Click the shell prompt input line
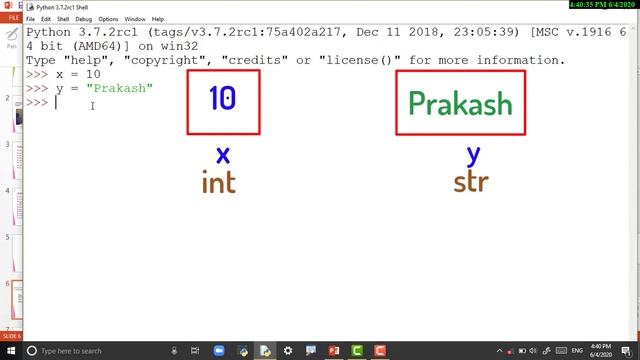Viewport: 640px width, 360px height. tap(327, 103)
